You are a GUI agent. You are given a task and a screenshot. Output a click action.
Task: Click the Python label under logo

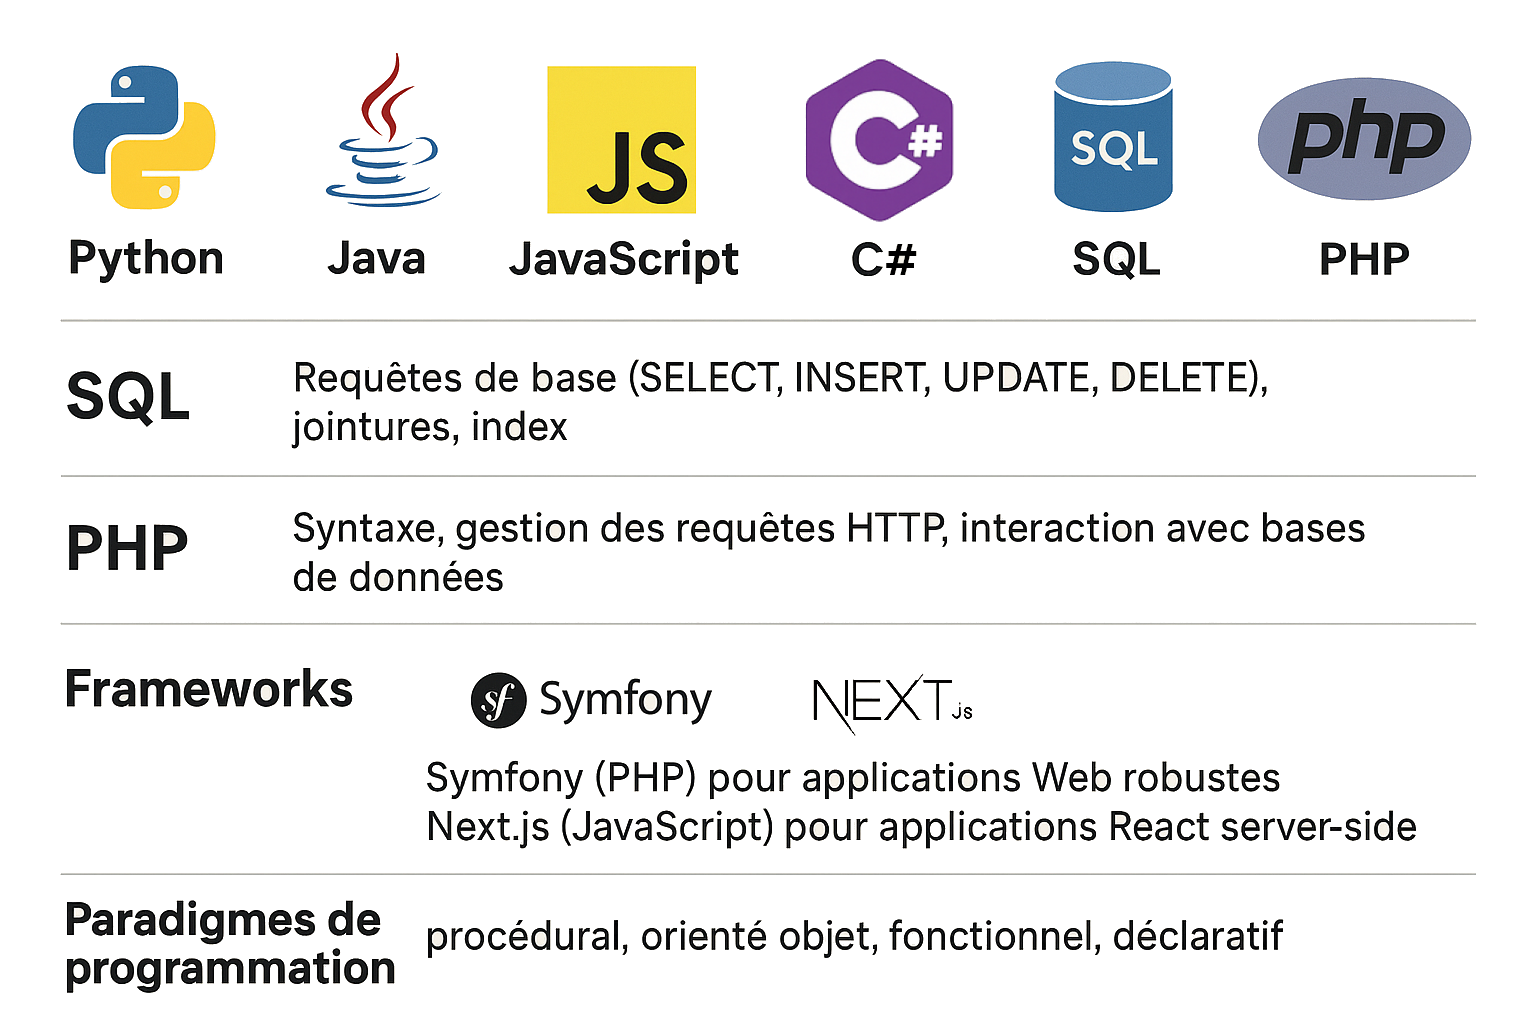pyautogui.click(x=146, y=258)
